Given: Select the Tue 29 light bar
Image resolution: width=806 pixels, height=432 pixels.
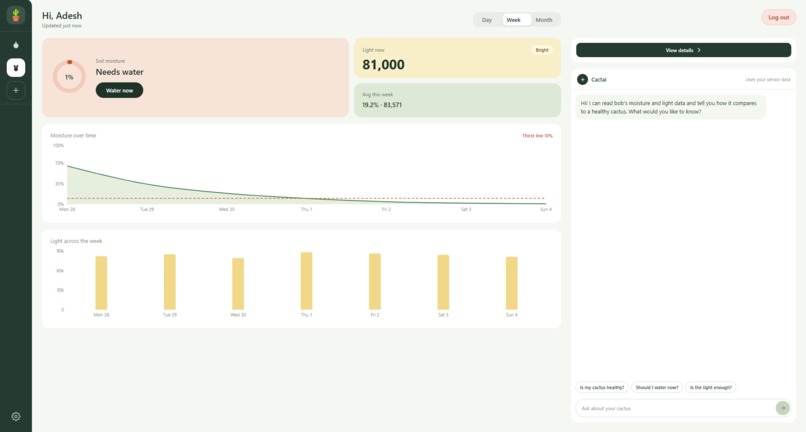Looking at the screenshot, I should [170, 282].
